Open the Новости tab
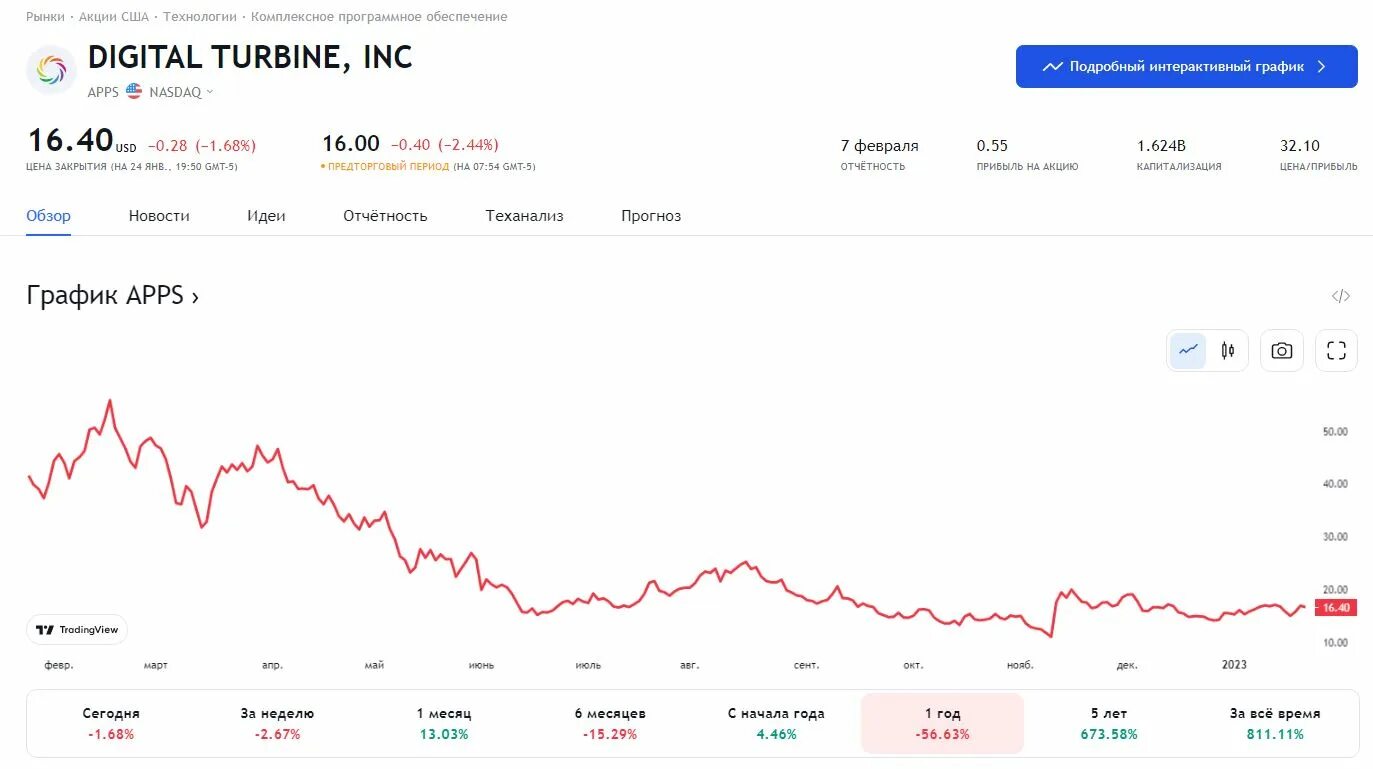The image size is (1373, 769). (x=159, y=216)
